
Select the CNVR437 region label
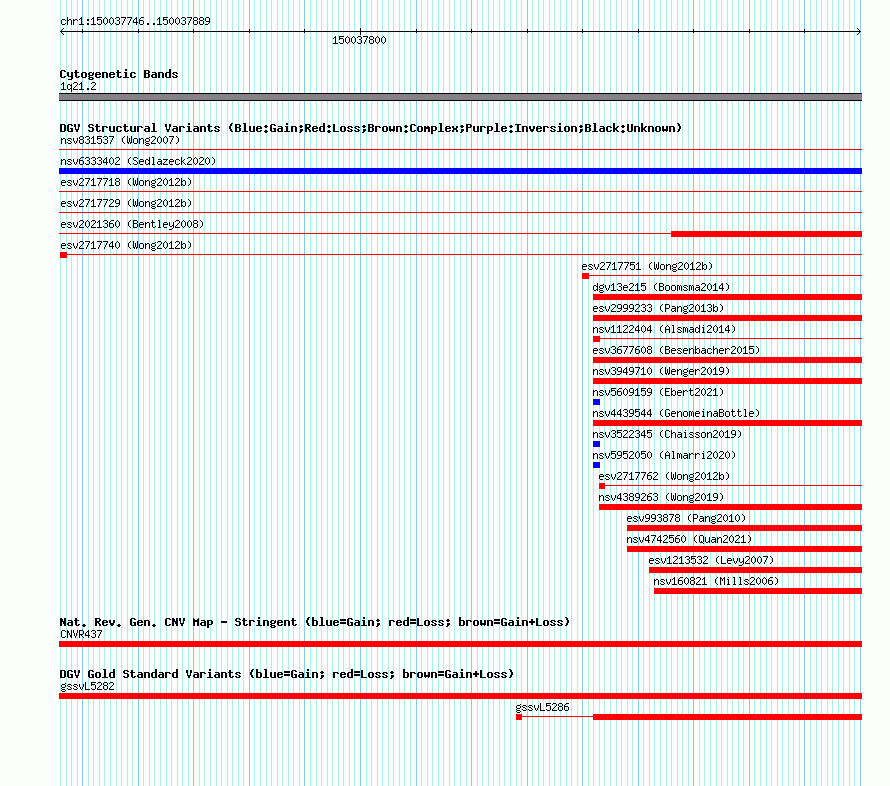point(81,634)
